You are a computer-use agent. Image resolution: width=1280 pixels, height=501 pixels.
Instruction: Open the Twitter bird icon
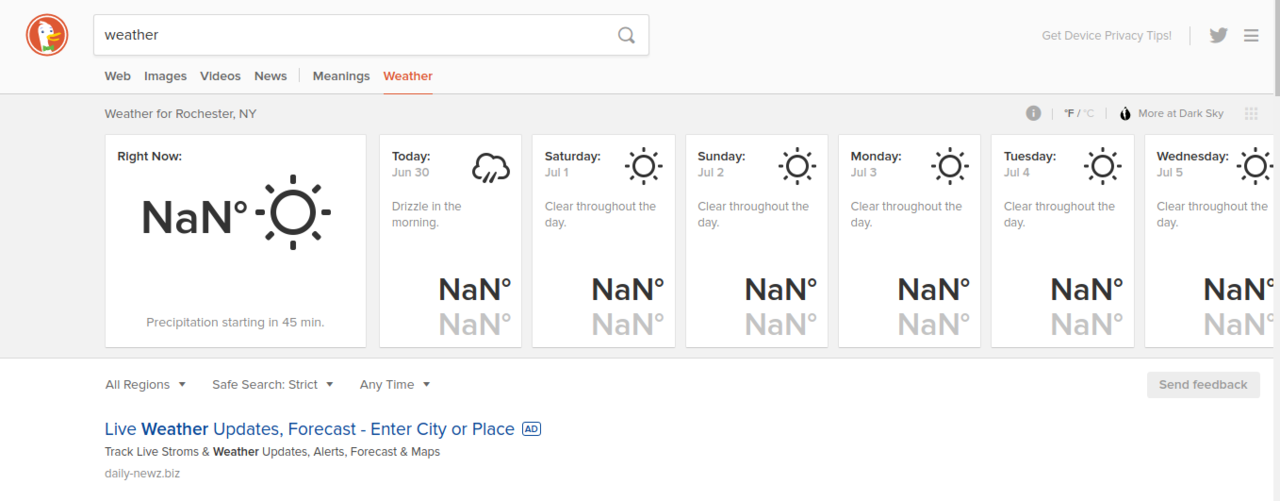click(1218, 35)
